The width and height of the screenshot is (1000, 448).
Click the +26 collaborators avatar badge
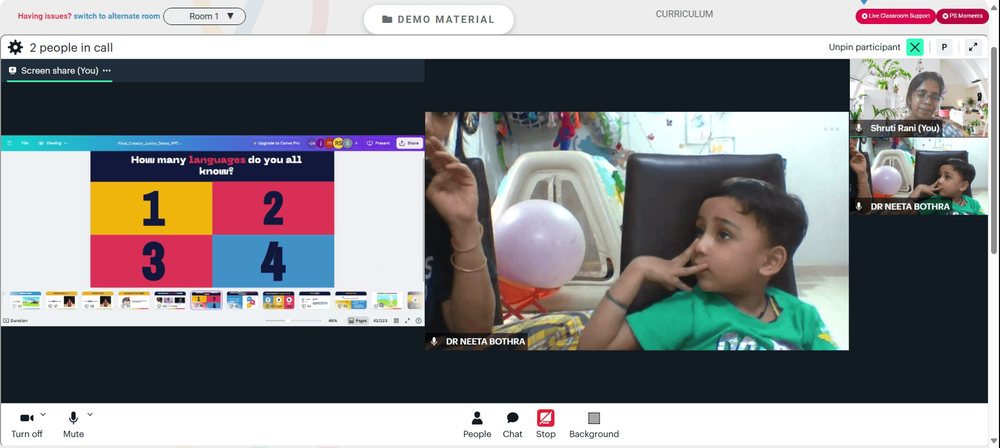[x=311, y=143]
